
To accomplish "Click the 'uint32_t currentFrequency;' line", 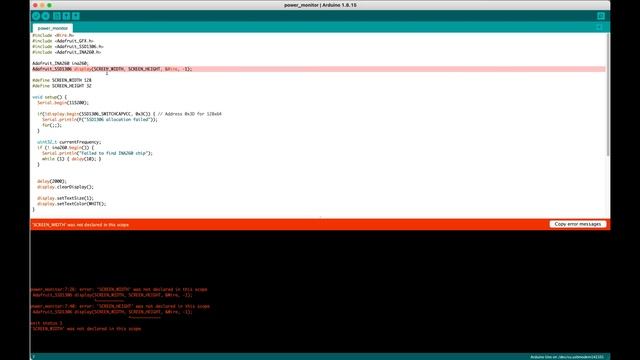I will tap(69, 142).
